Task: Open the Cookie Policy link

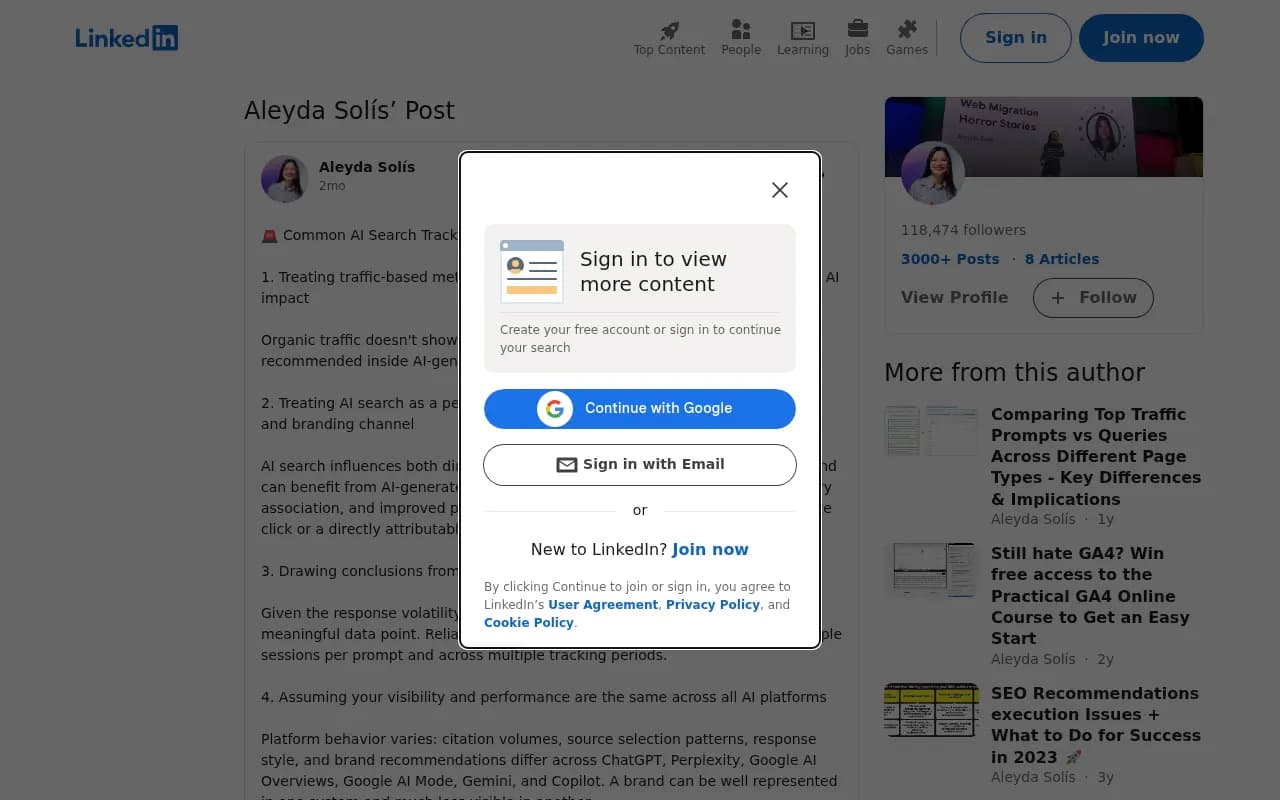Action: tap(529, 623)
